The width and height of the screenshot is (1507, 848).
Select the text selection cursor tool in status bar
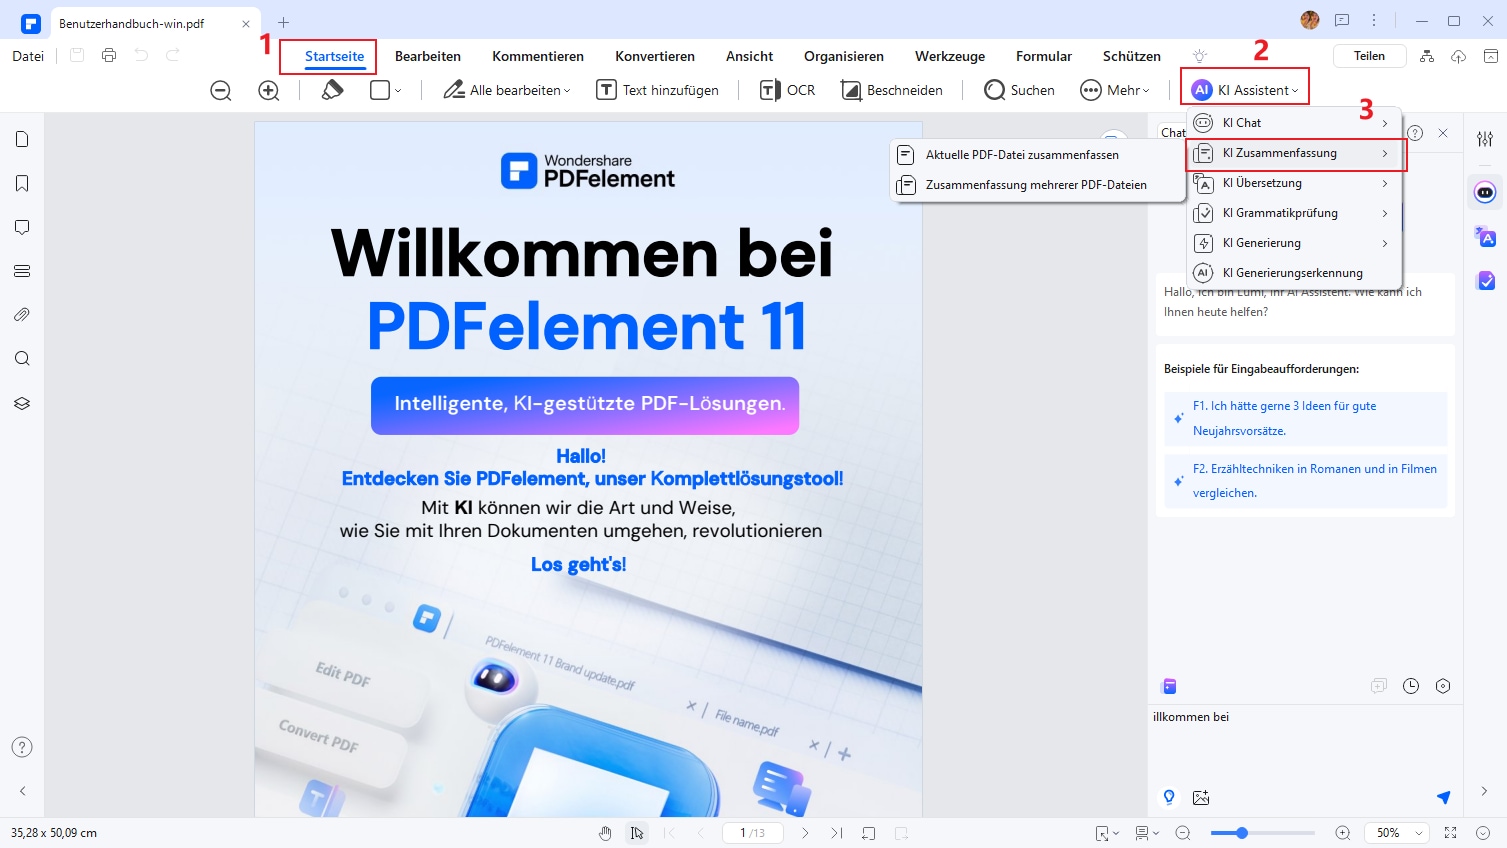[637, 833]
